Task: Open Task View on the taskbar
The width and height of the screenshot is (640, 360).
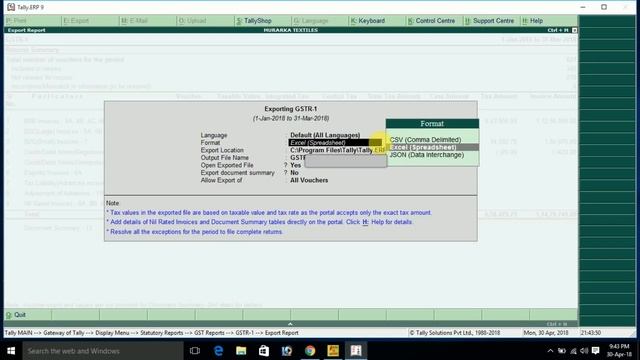Action: tap(195, 351)
